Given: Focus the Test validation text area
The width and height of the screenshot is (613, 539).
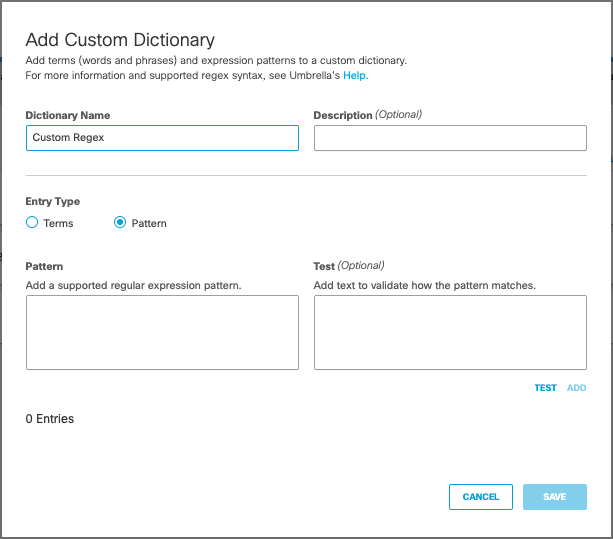Looking at the screenshot, I should click(450, 332).
